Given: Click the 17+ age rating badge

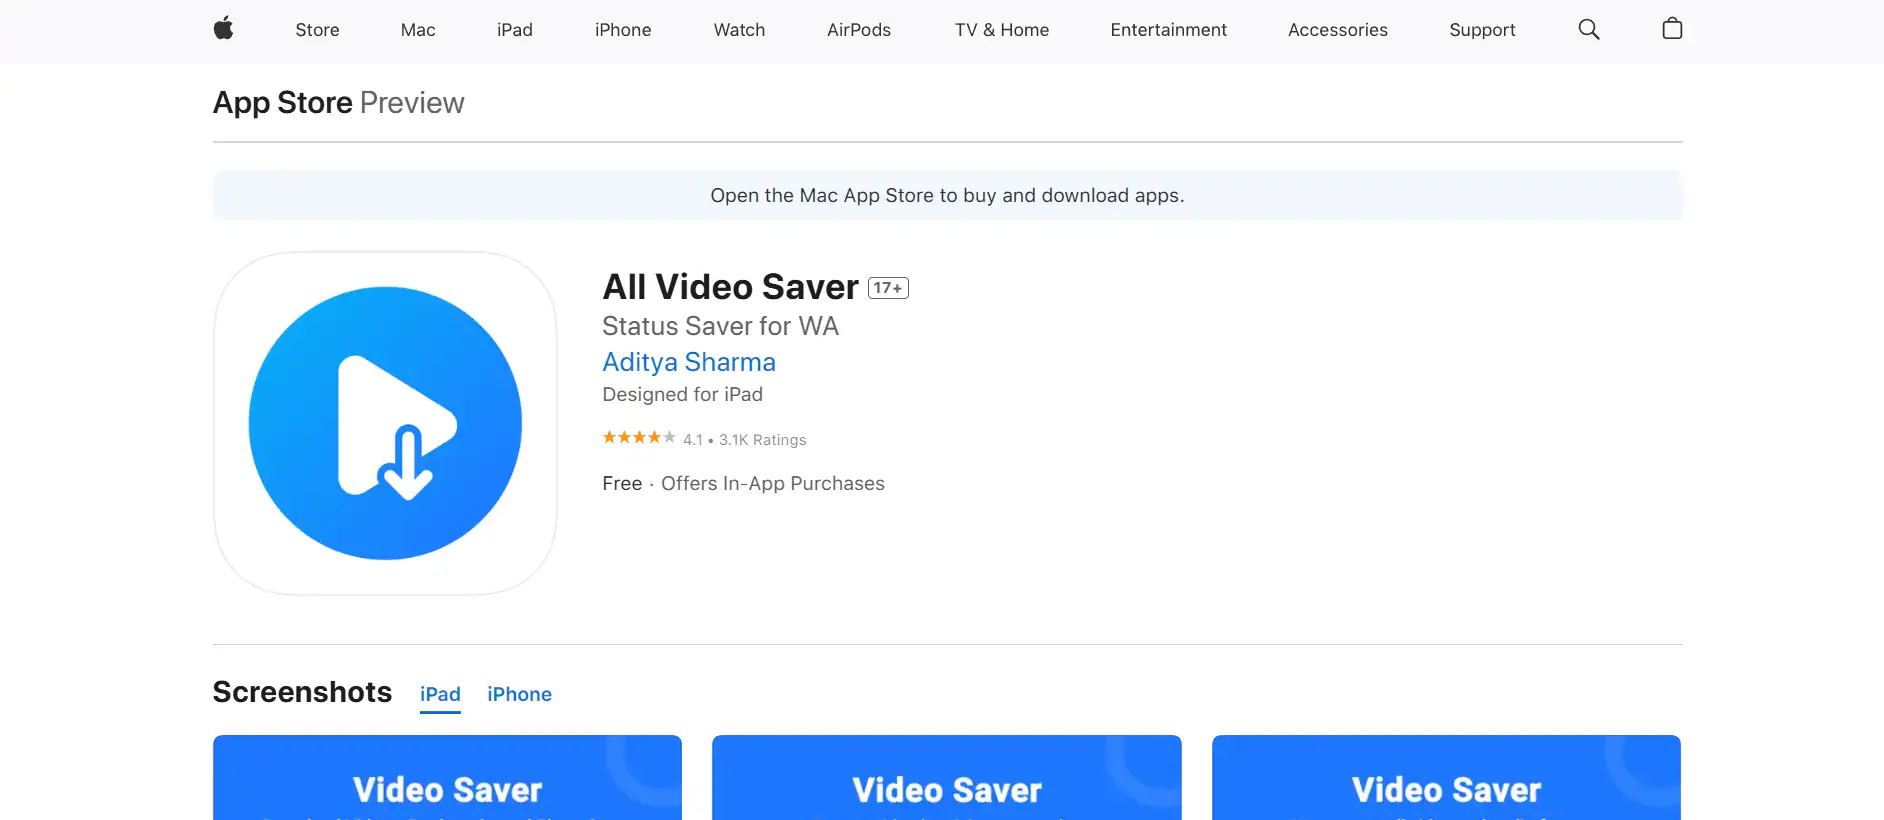Looking at the screenshot, I should [888, 288].
